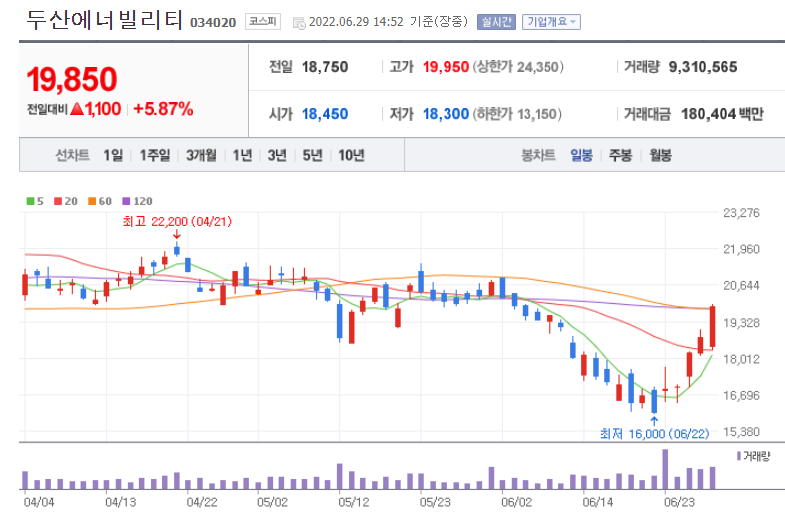Switch to the 일봉 candlestick chart

click(x=581, y=155)
